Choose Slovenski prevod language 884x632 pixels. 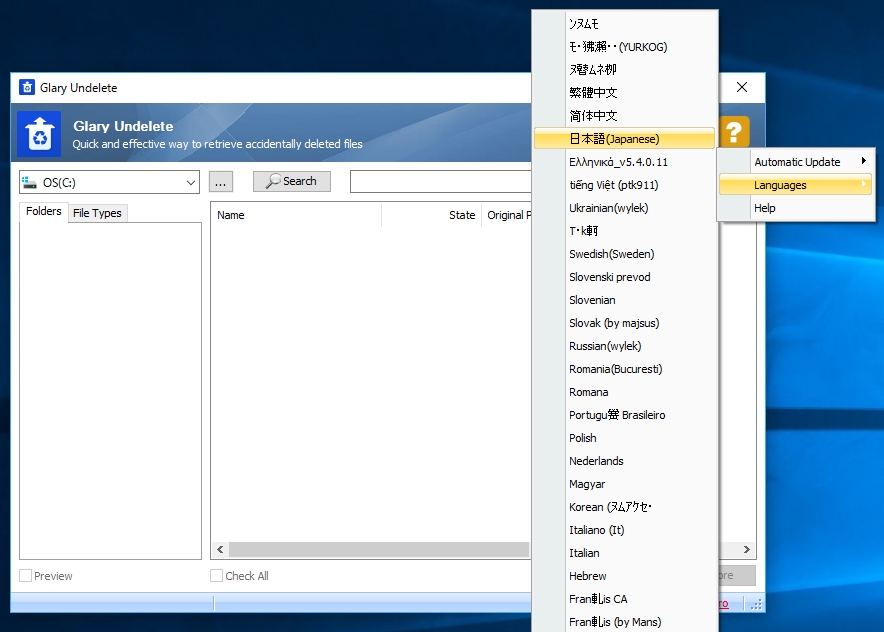coord(625,277)
